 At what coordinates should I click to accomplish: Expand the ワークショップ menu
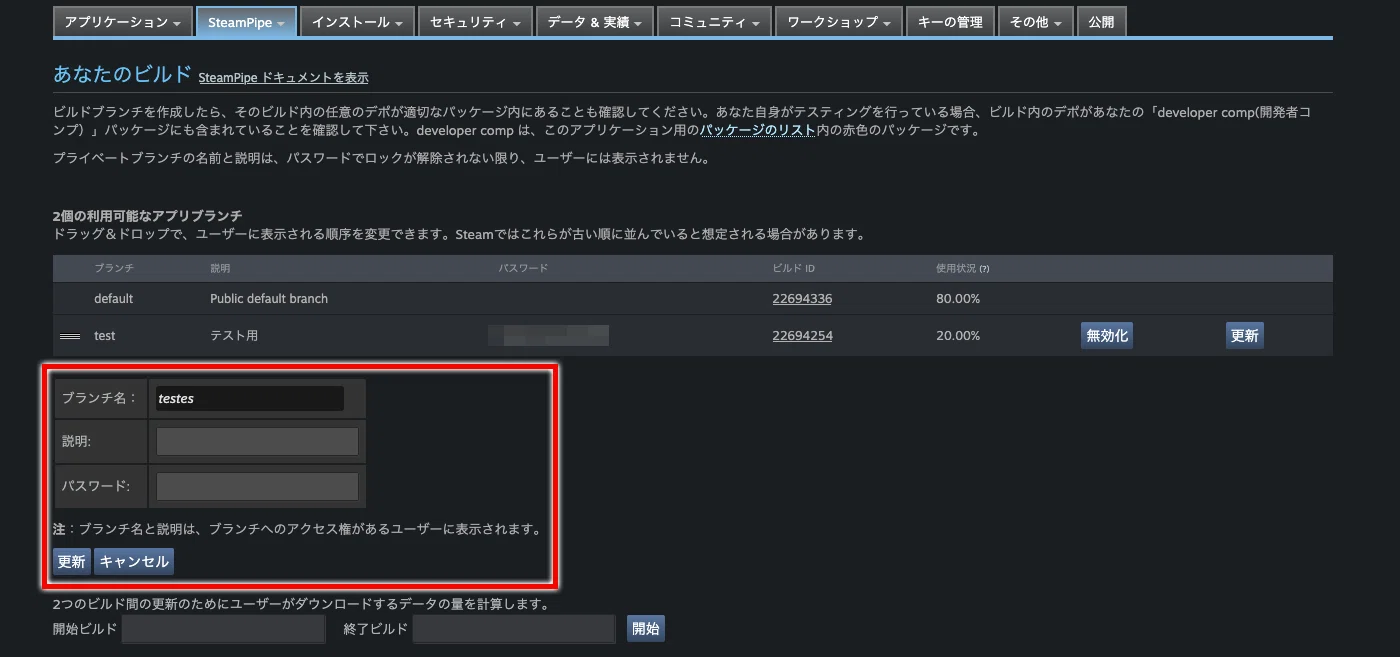[x=839, y=22]
